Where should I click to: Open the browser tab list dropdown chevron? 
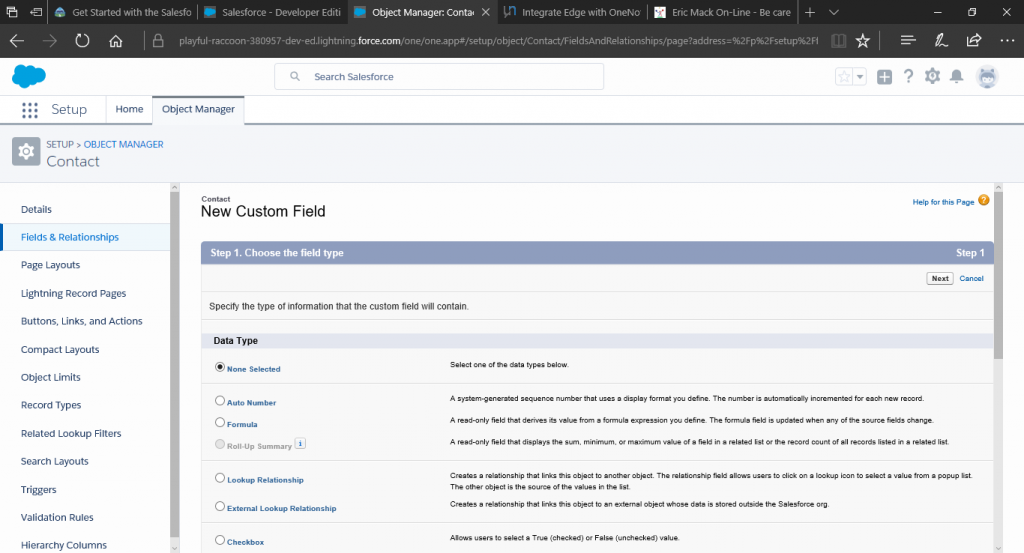[838, 13]
